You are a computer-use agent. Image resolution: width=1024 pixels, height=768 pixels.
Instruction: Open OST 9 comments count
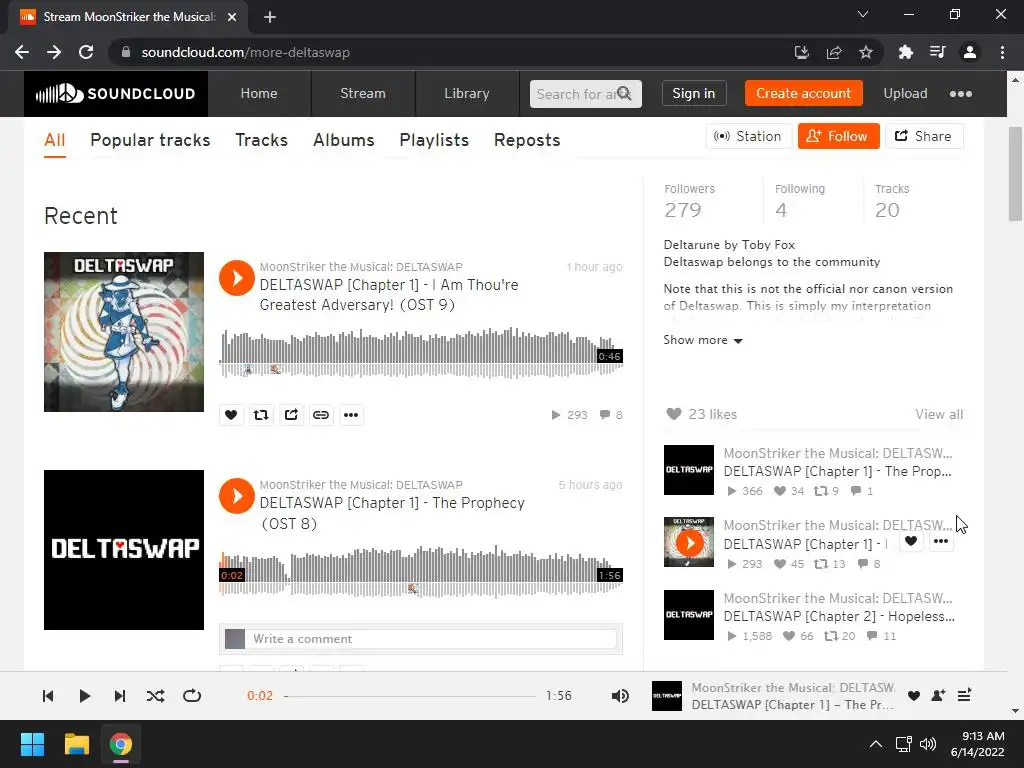(611, 415)
